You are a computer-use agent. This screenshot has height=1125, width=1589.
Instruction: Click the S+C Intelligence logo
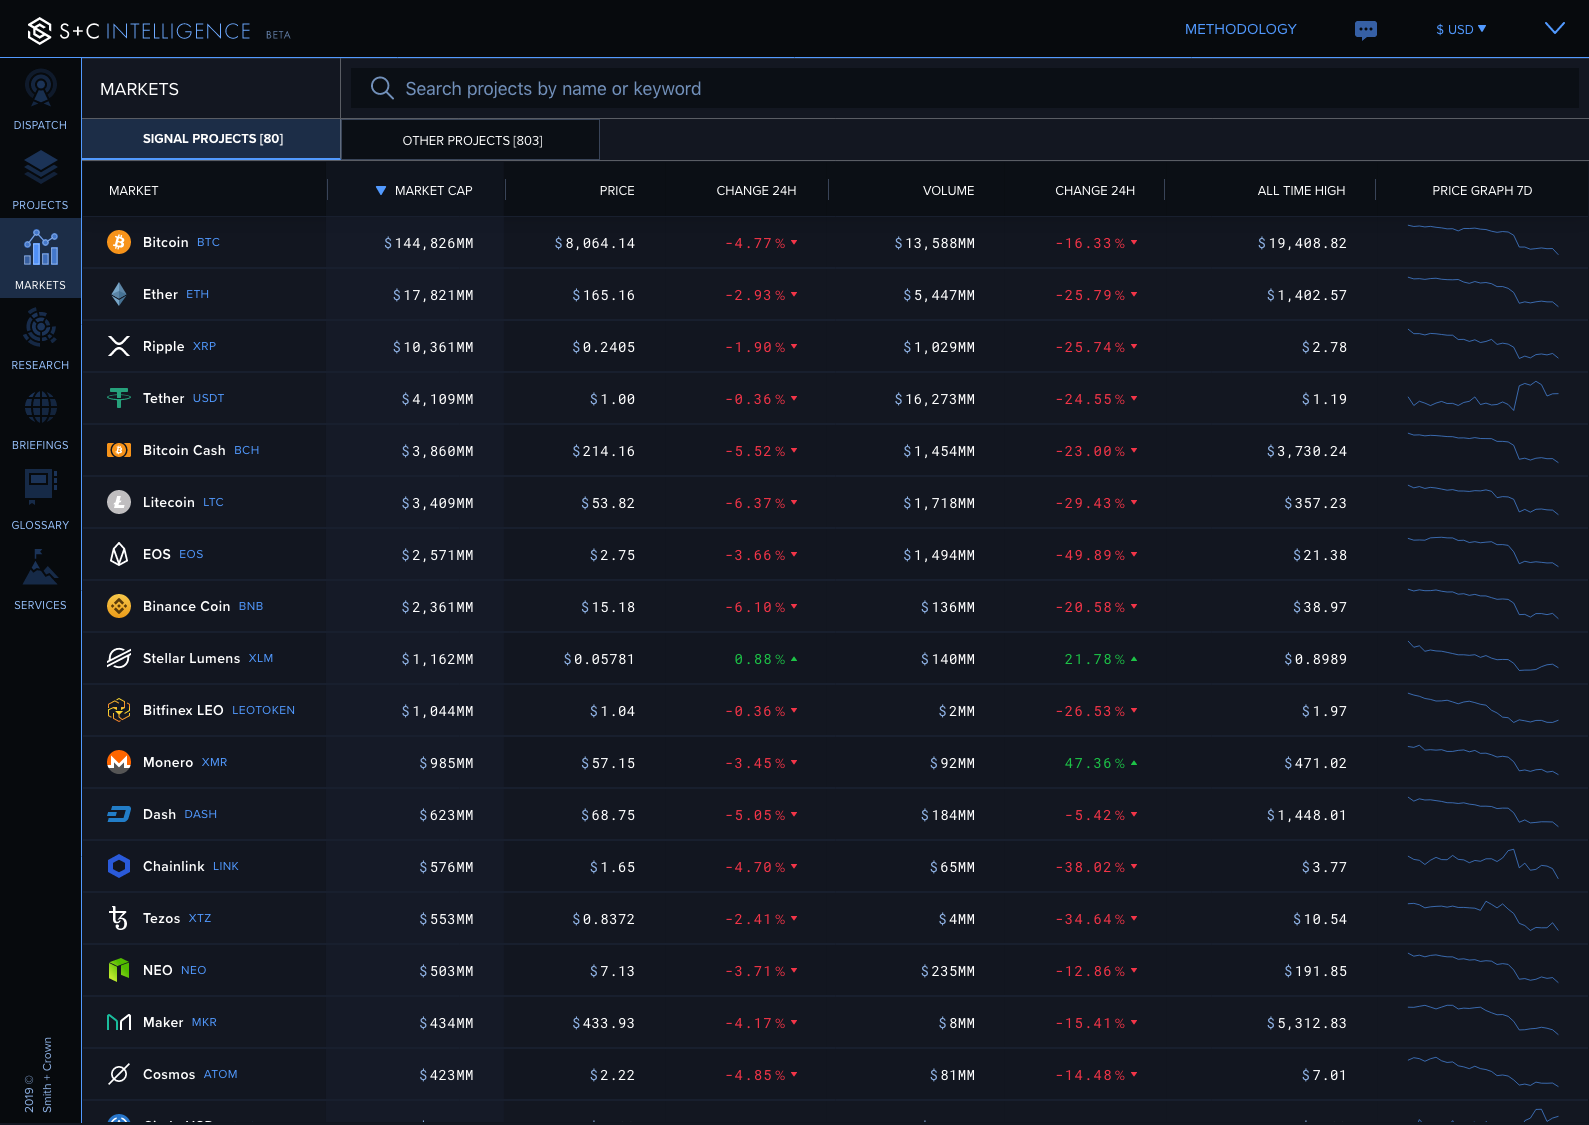(139, 31)
